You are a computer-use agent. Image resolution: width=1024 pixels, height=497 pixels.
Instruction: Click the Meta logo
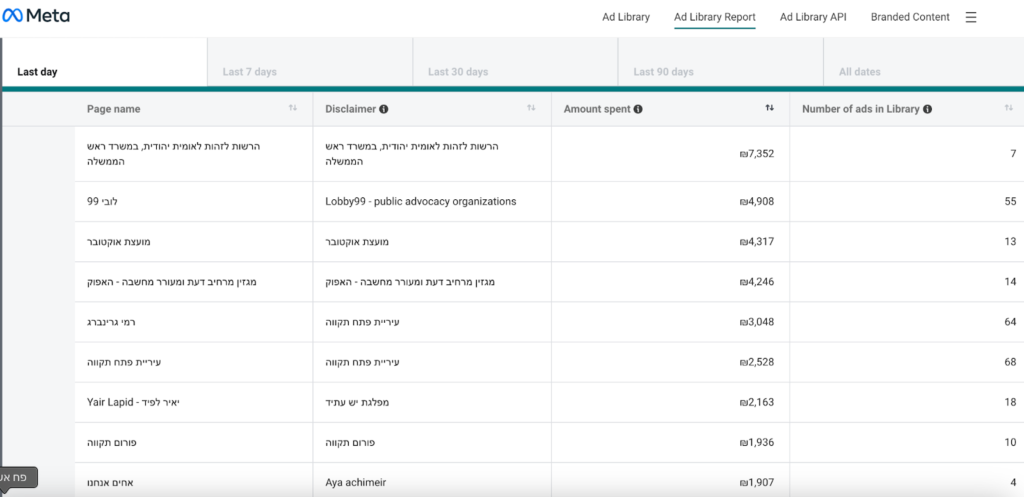(x=36, y=17)
